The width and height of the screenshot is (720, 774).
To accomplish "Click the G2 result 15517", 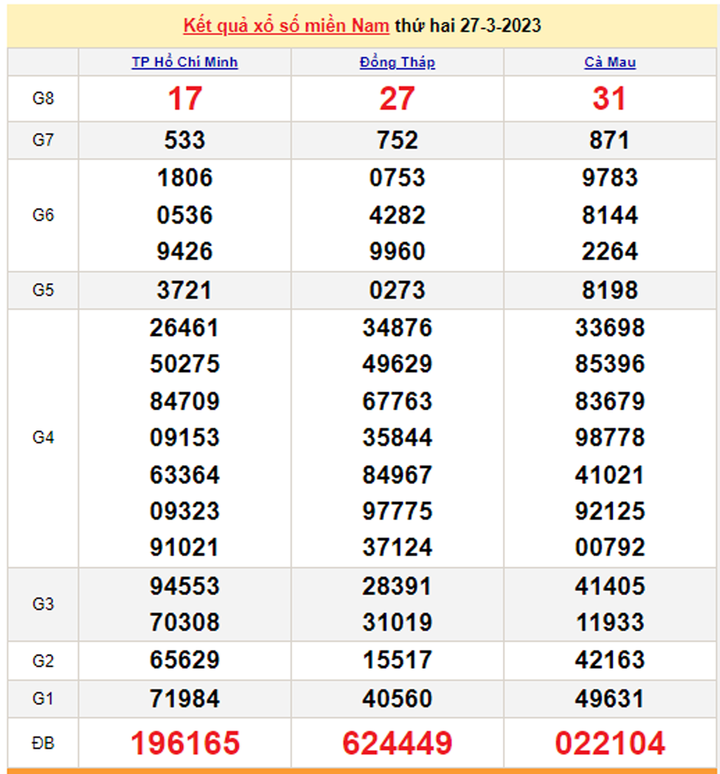I will (x=397, y=660).
